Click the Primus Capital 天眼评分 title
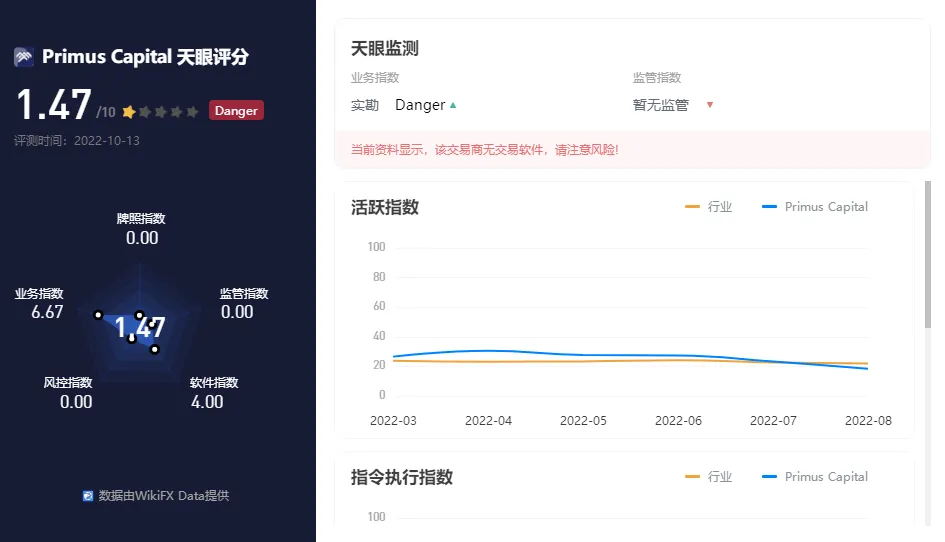 pyautogui.click(x=145, y=57)
